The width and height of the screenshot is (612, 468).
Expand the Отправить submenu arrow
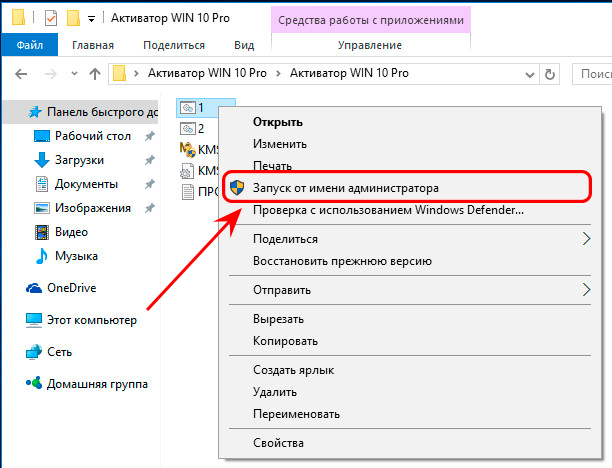coord(586,290)
